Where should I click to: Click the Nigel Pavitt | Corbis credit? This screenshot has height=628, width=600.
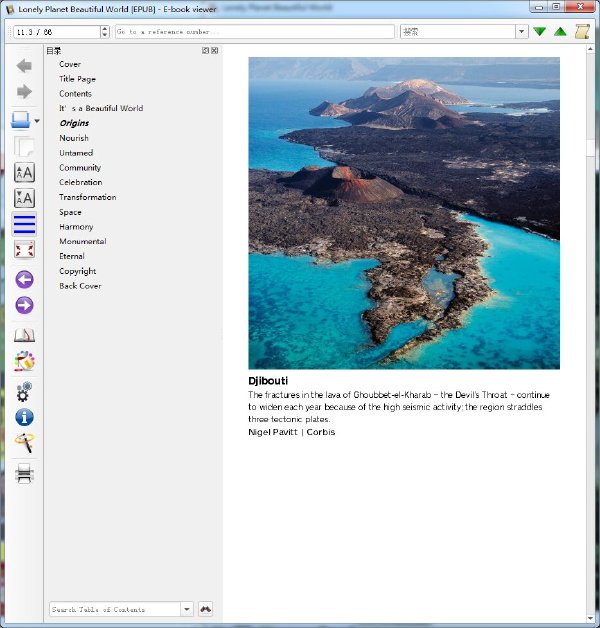pyautogui.click(x=292, y=432)
